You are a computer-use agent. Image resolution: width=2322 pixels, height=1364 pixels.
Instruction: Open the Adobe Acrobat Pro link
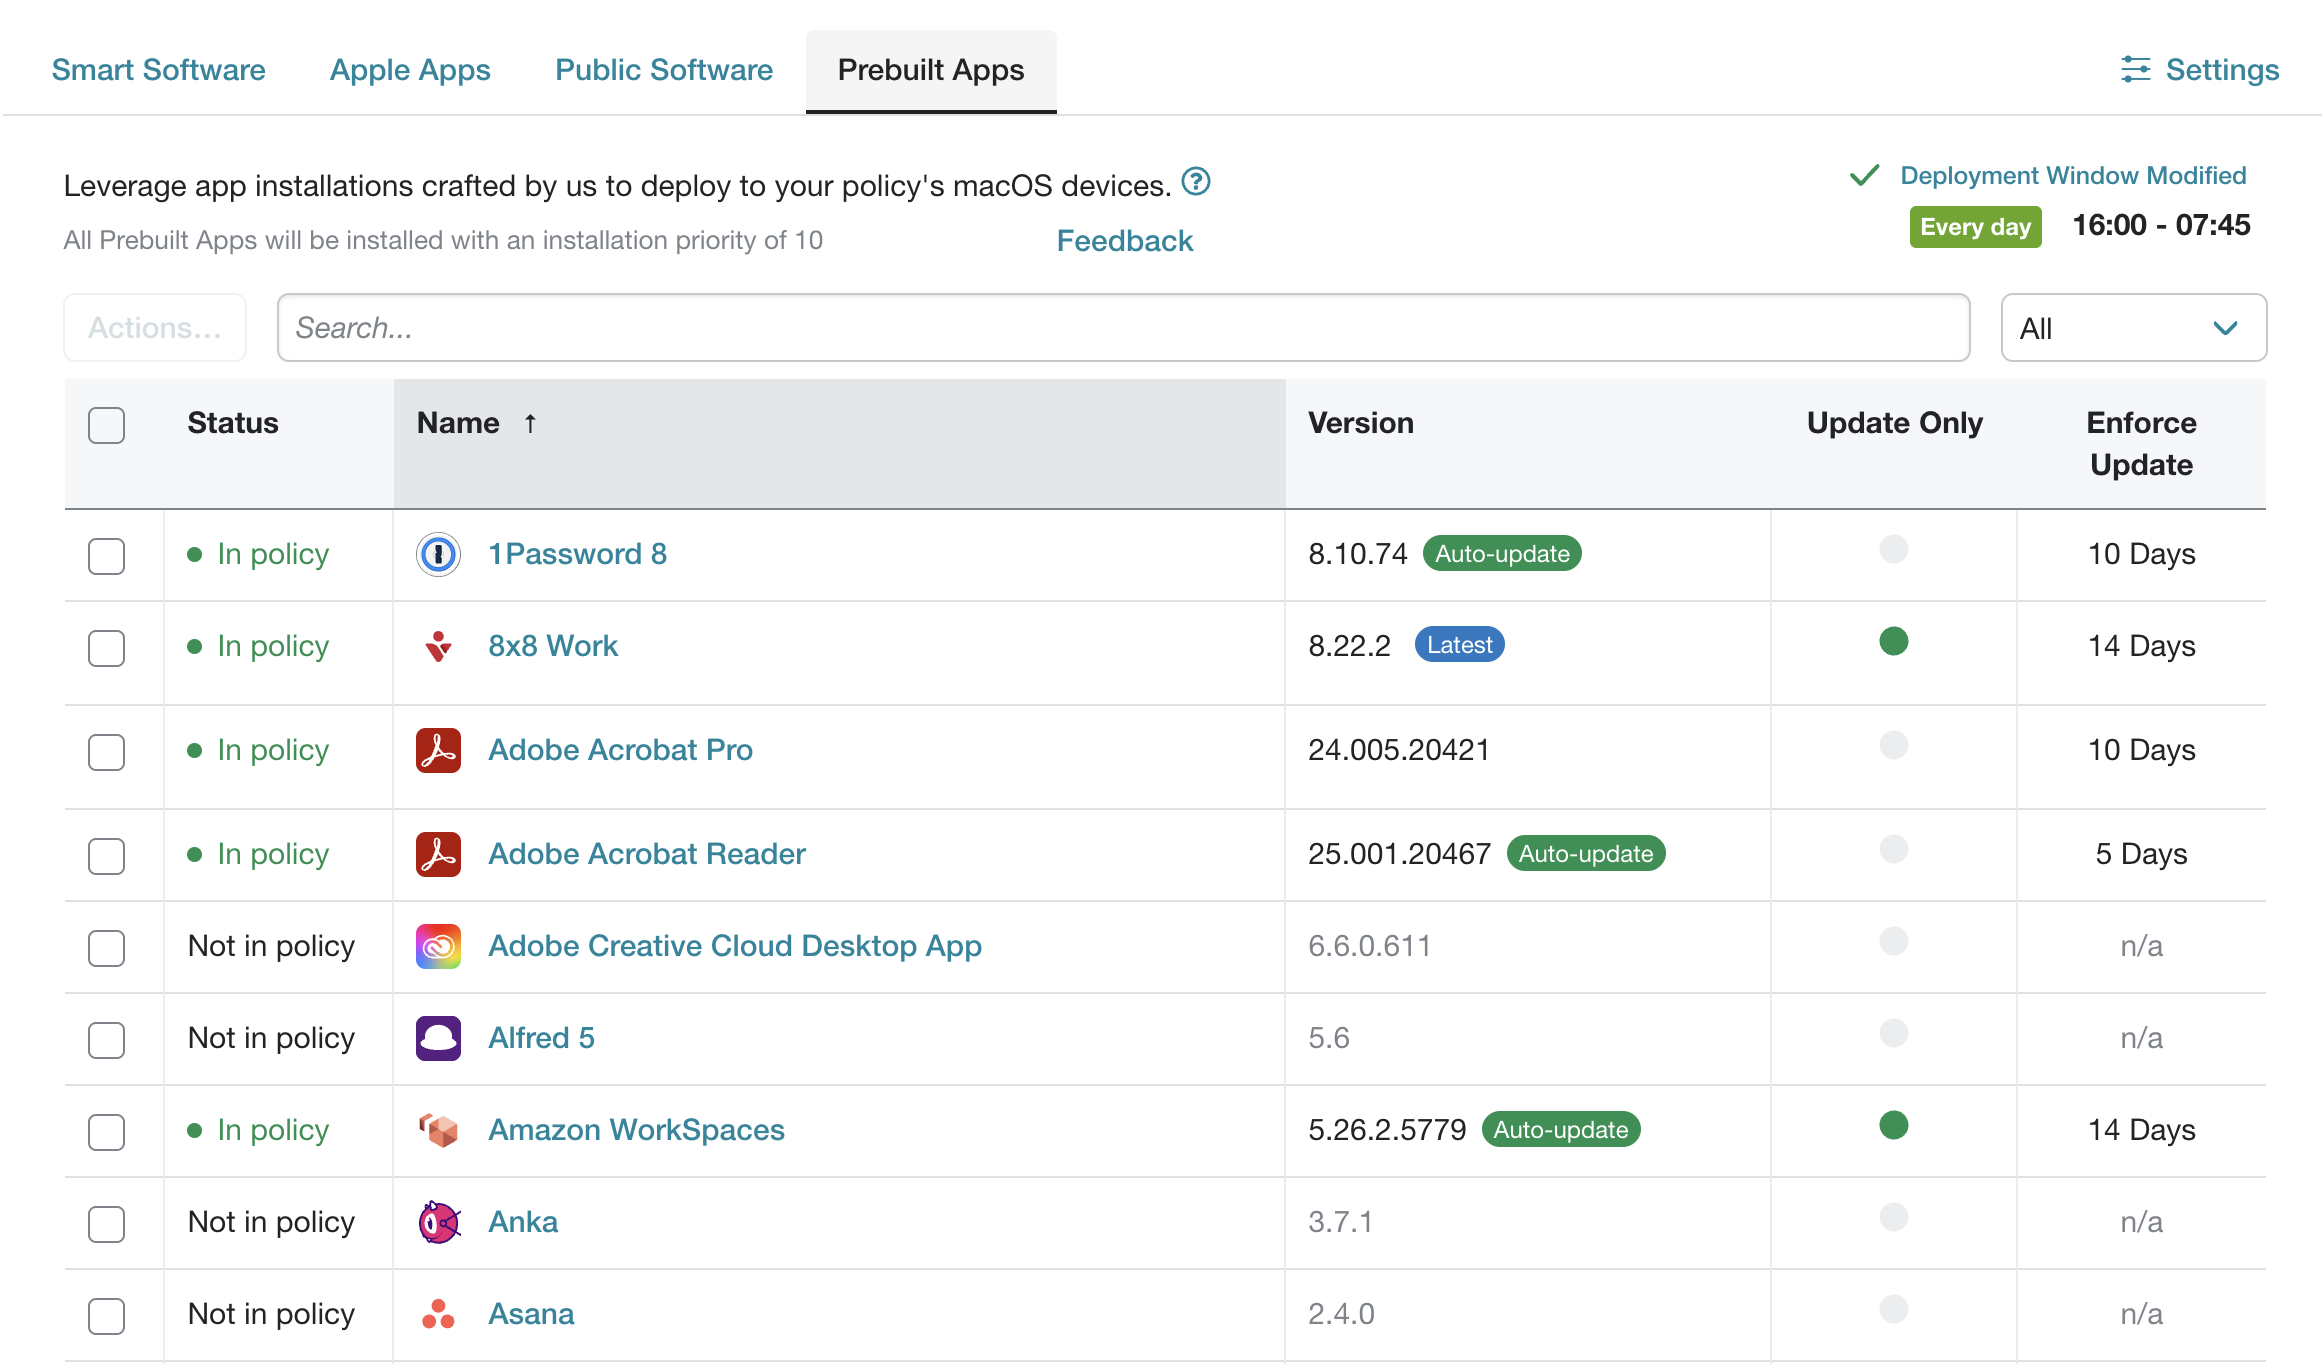(x=620, y=750)
